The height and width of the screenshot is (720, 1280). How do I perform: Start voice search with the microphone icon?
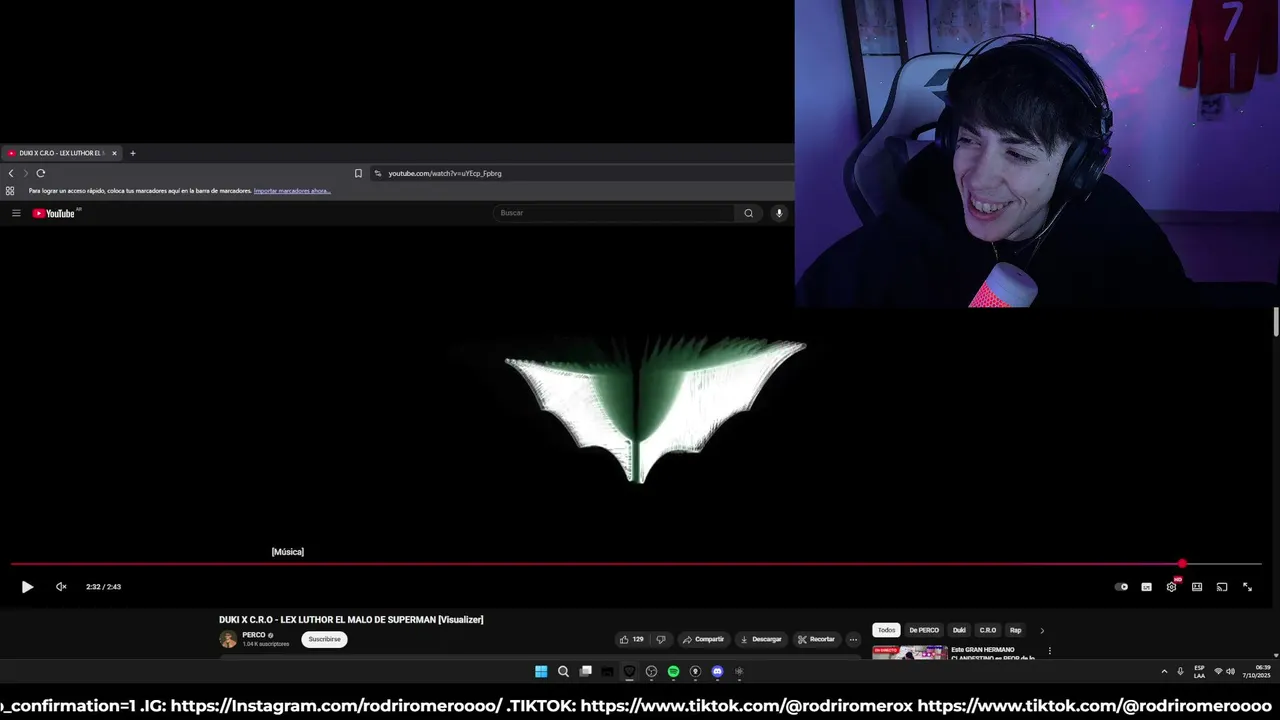779,213
